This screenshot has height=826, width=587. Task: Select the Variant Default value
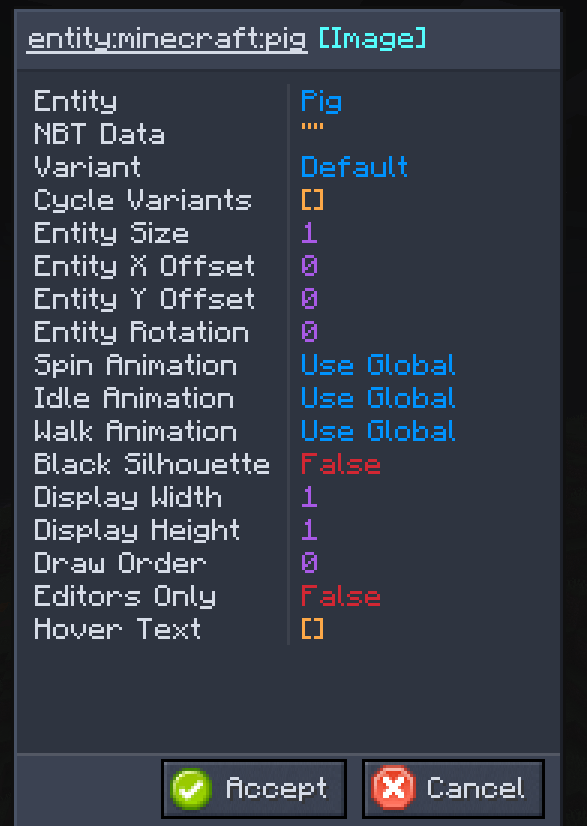tap(354, 167)
